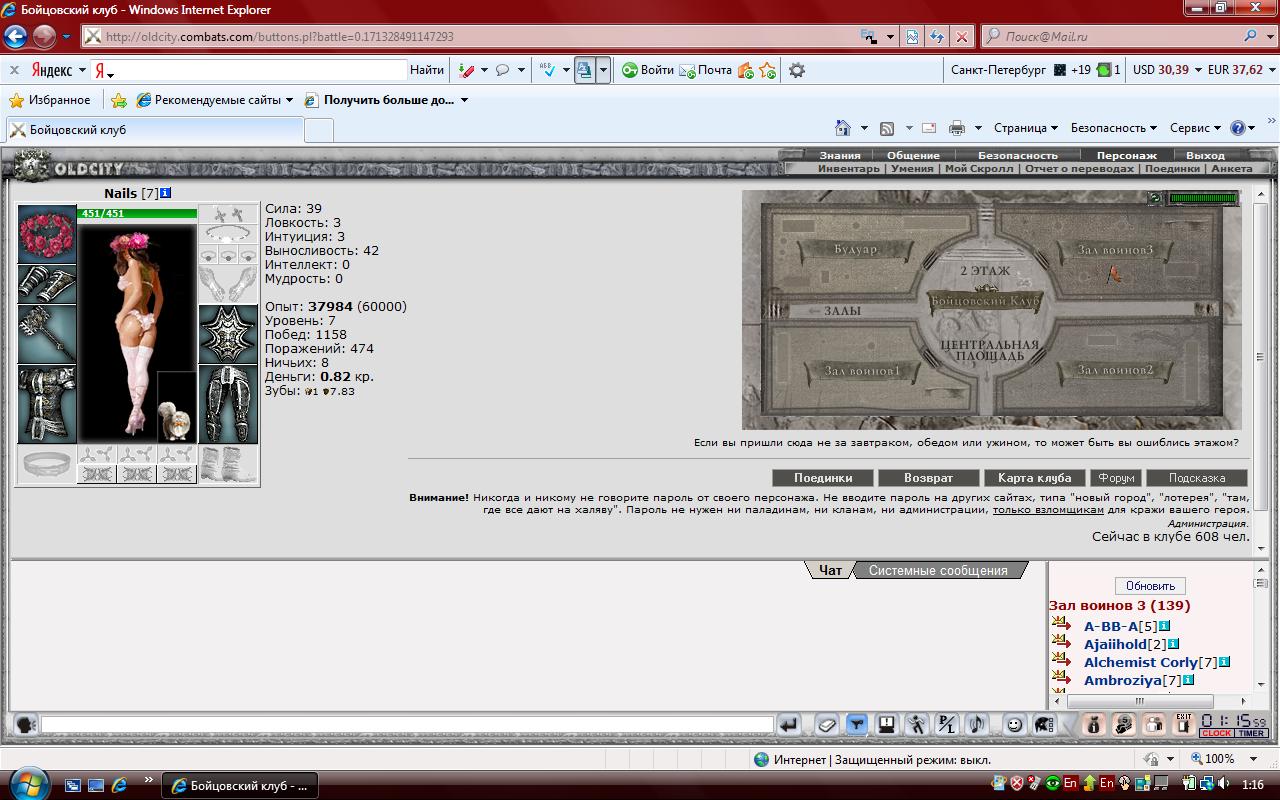Click the Возврат button

[928, 478]
